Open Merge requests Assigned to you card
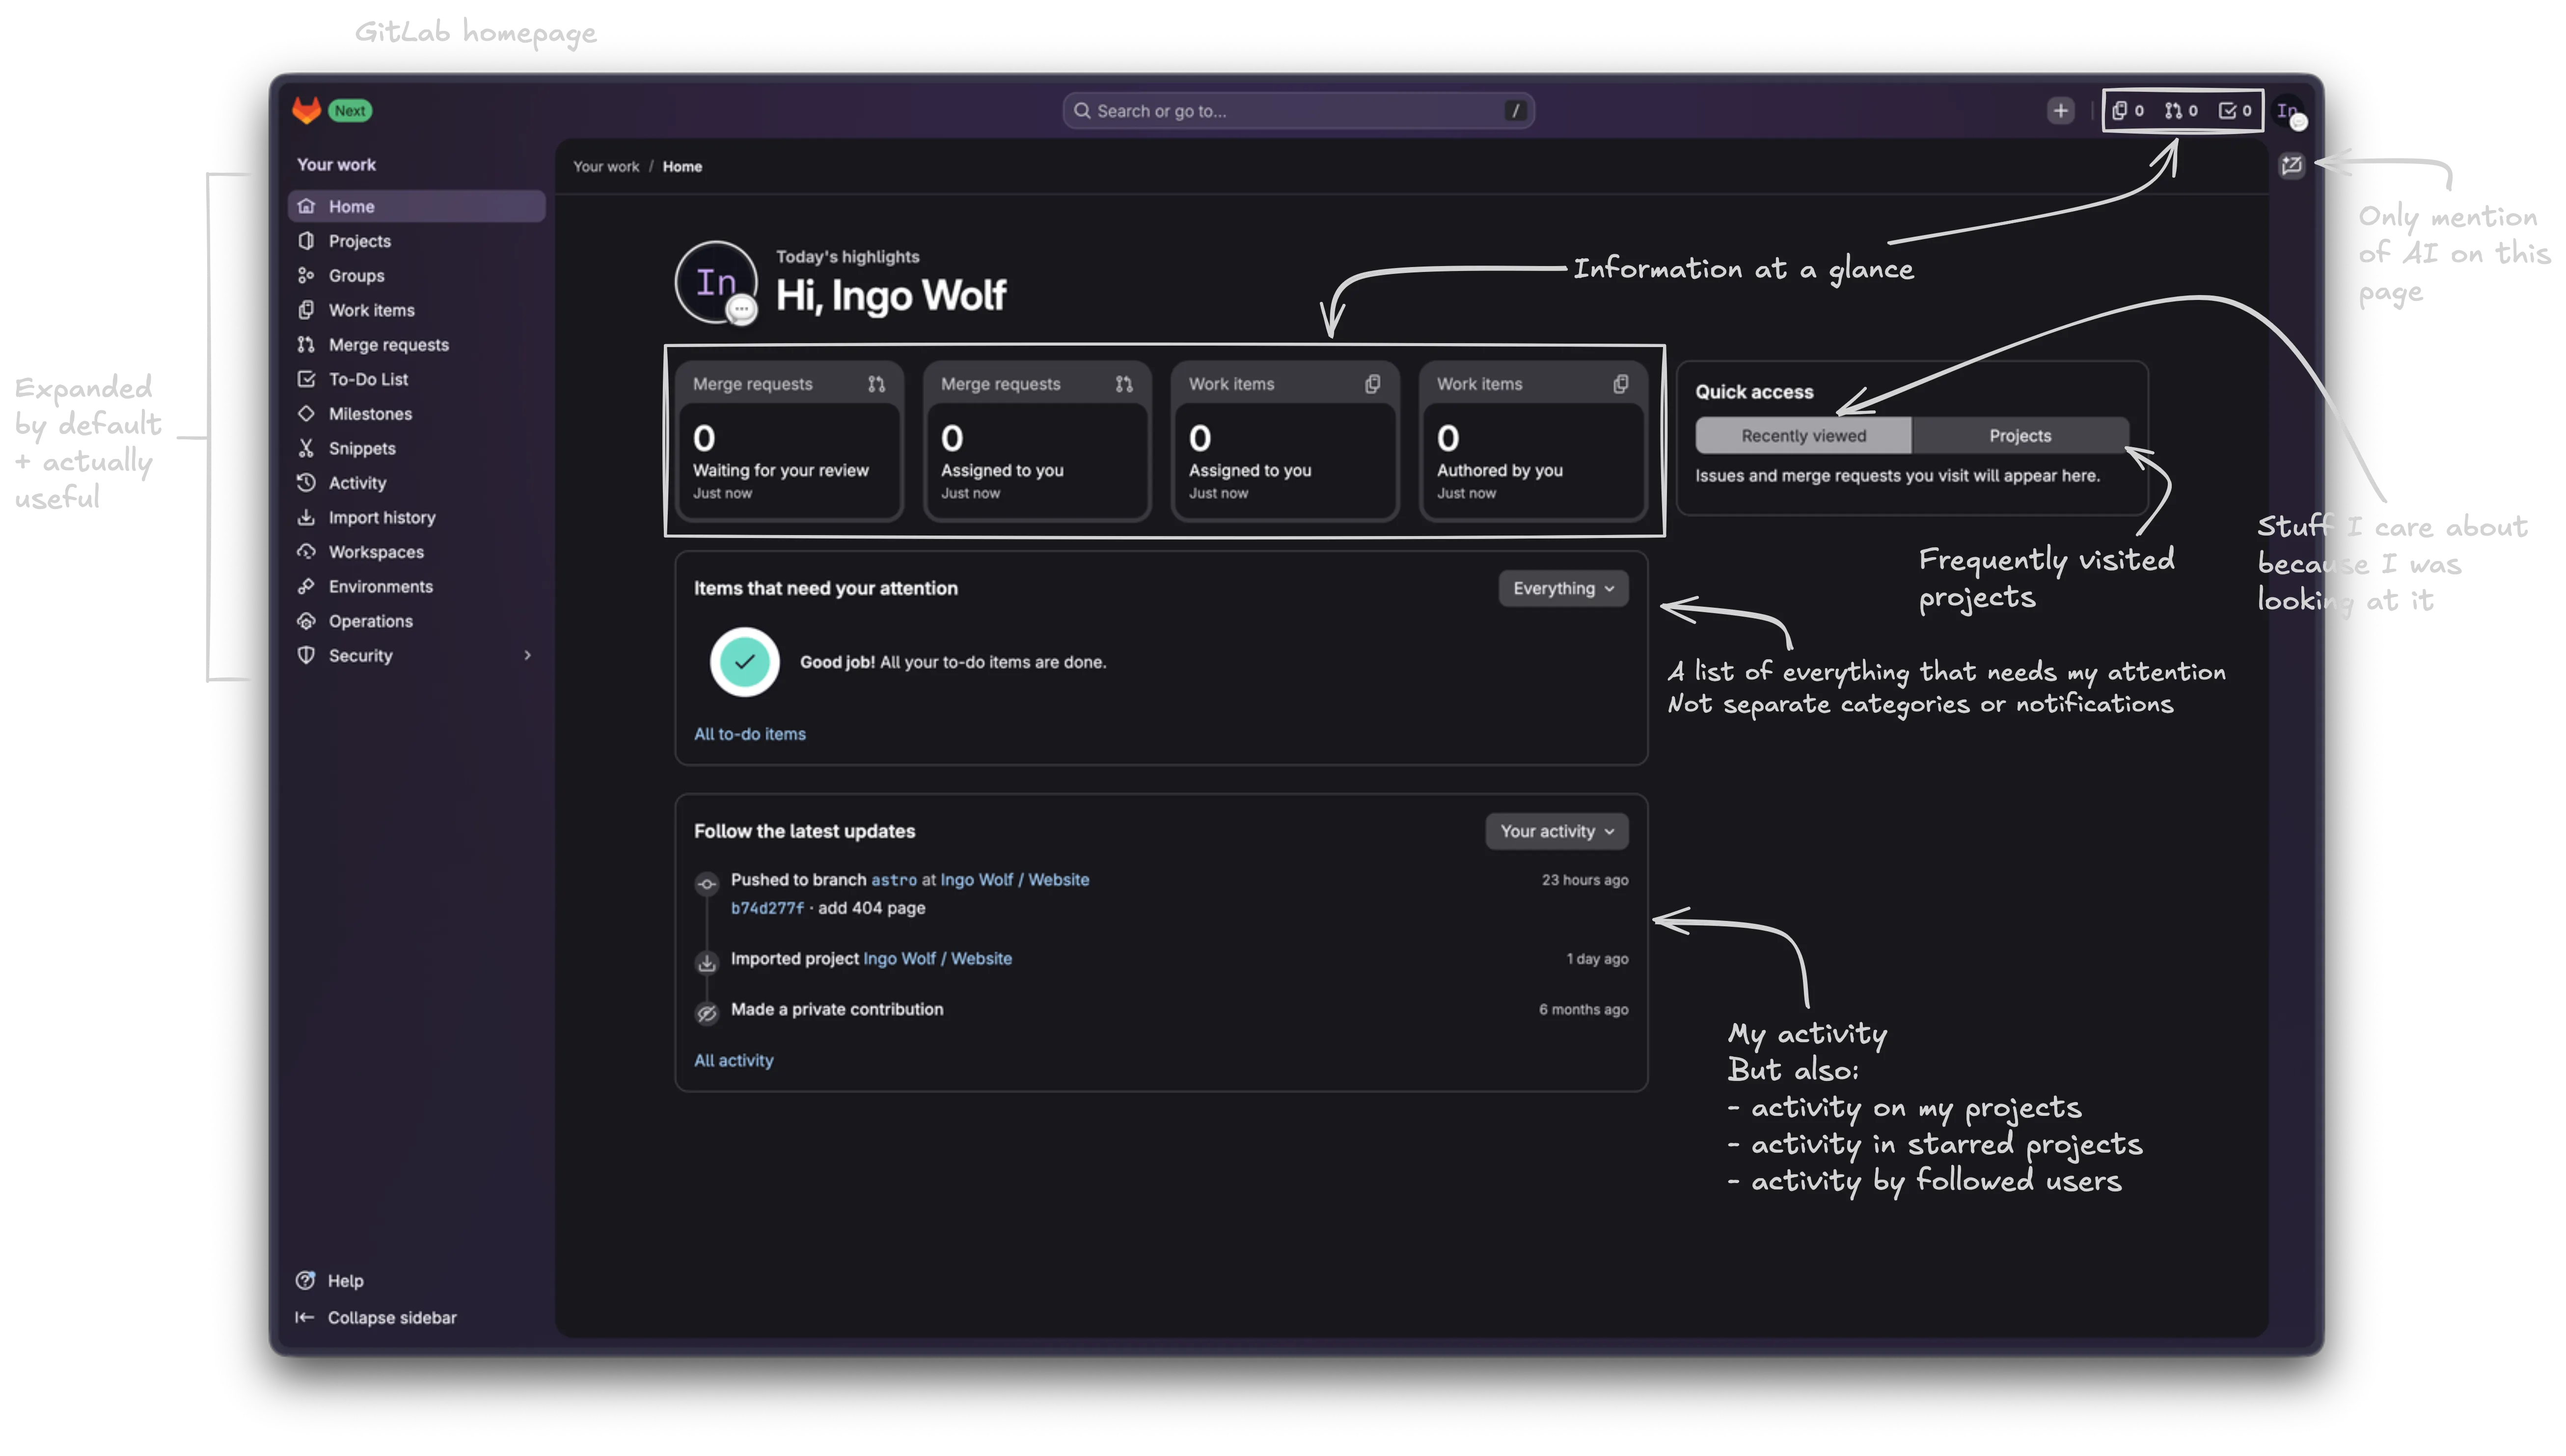Screen dimensions: 2566x1456 point(1036,441)
